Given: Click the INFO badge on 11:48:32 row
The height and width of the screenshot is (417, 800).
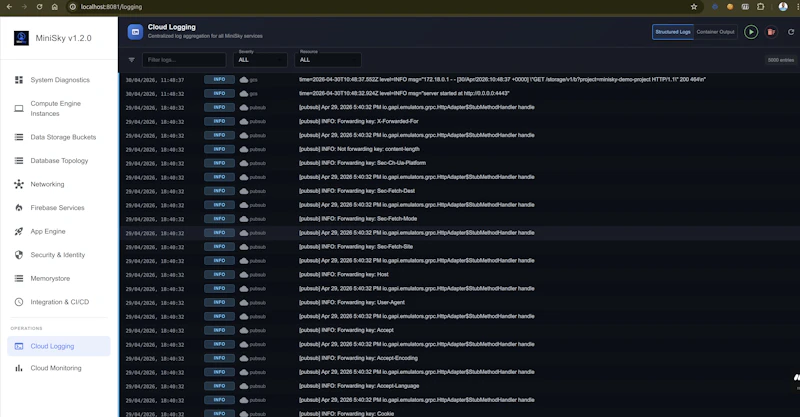Looking at the screenshot, I should coord(219,93).
